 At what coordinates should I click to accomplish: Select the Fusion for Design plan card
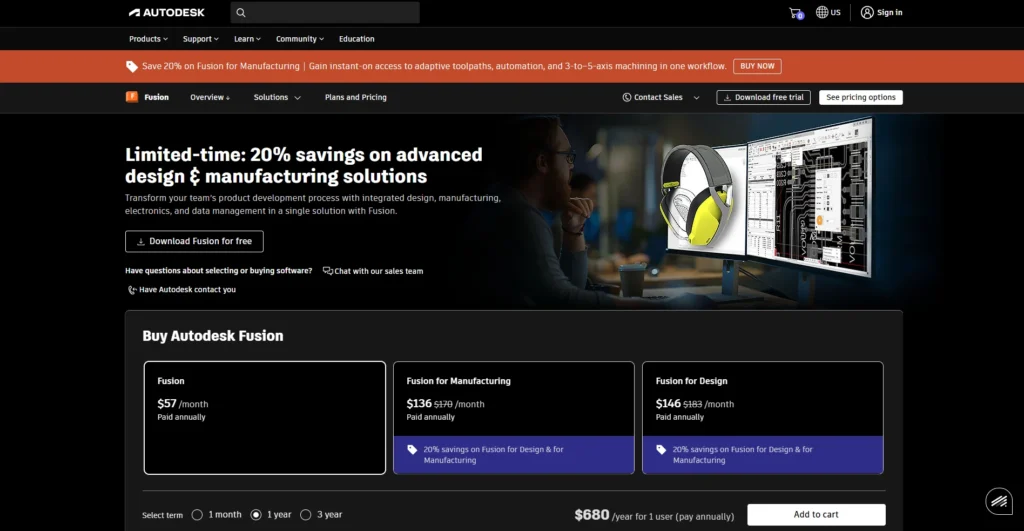point(763,418)
